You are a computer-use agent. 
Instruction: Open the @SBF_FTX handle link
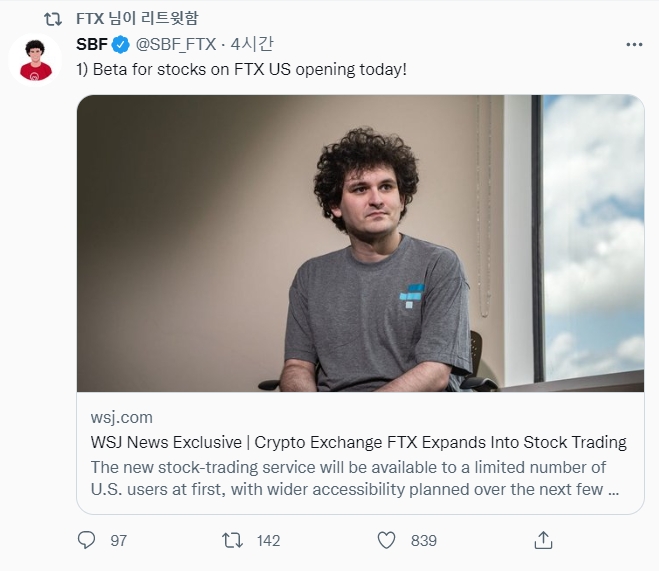pyautogui.click(x=176, y=44)
